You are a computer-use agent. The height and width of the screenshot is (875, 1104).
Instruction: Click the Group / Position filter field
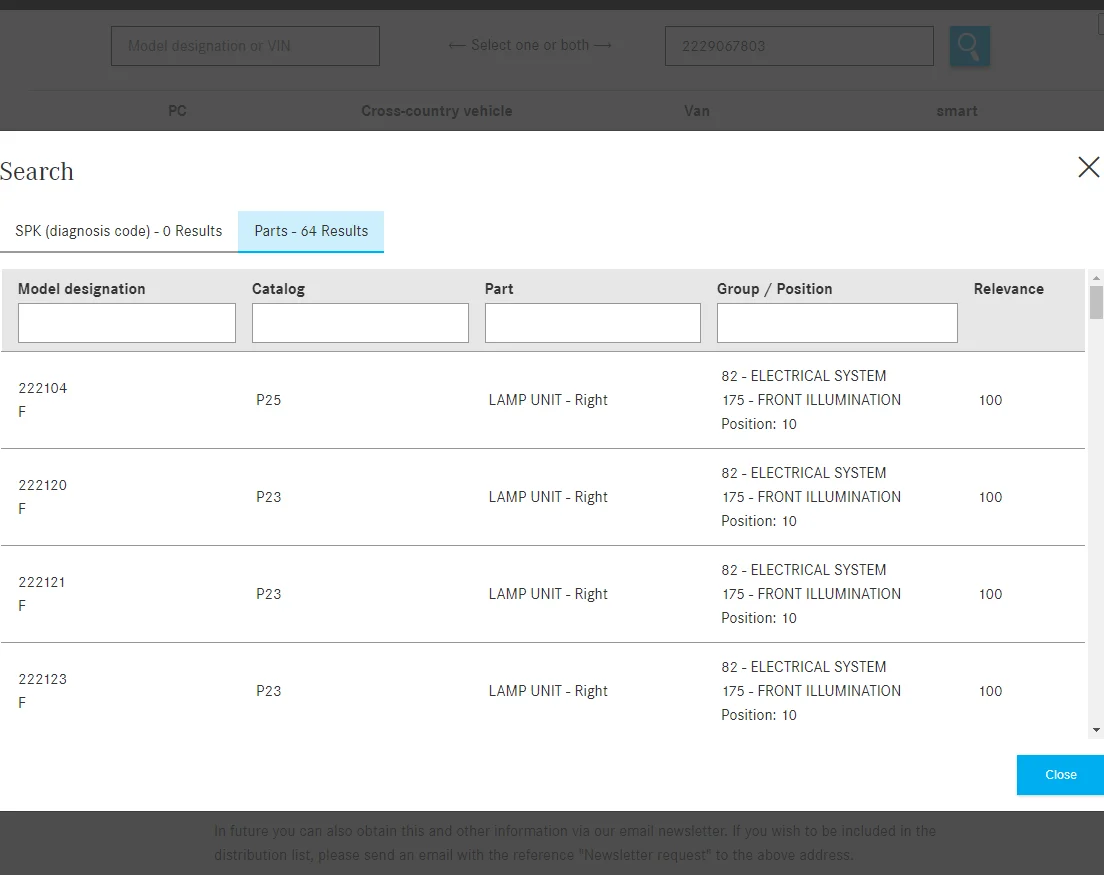point(837,323)
